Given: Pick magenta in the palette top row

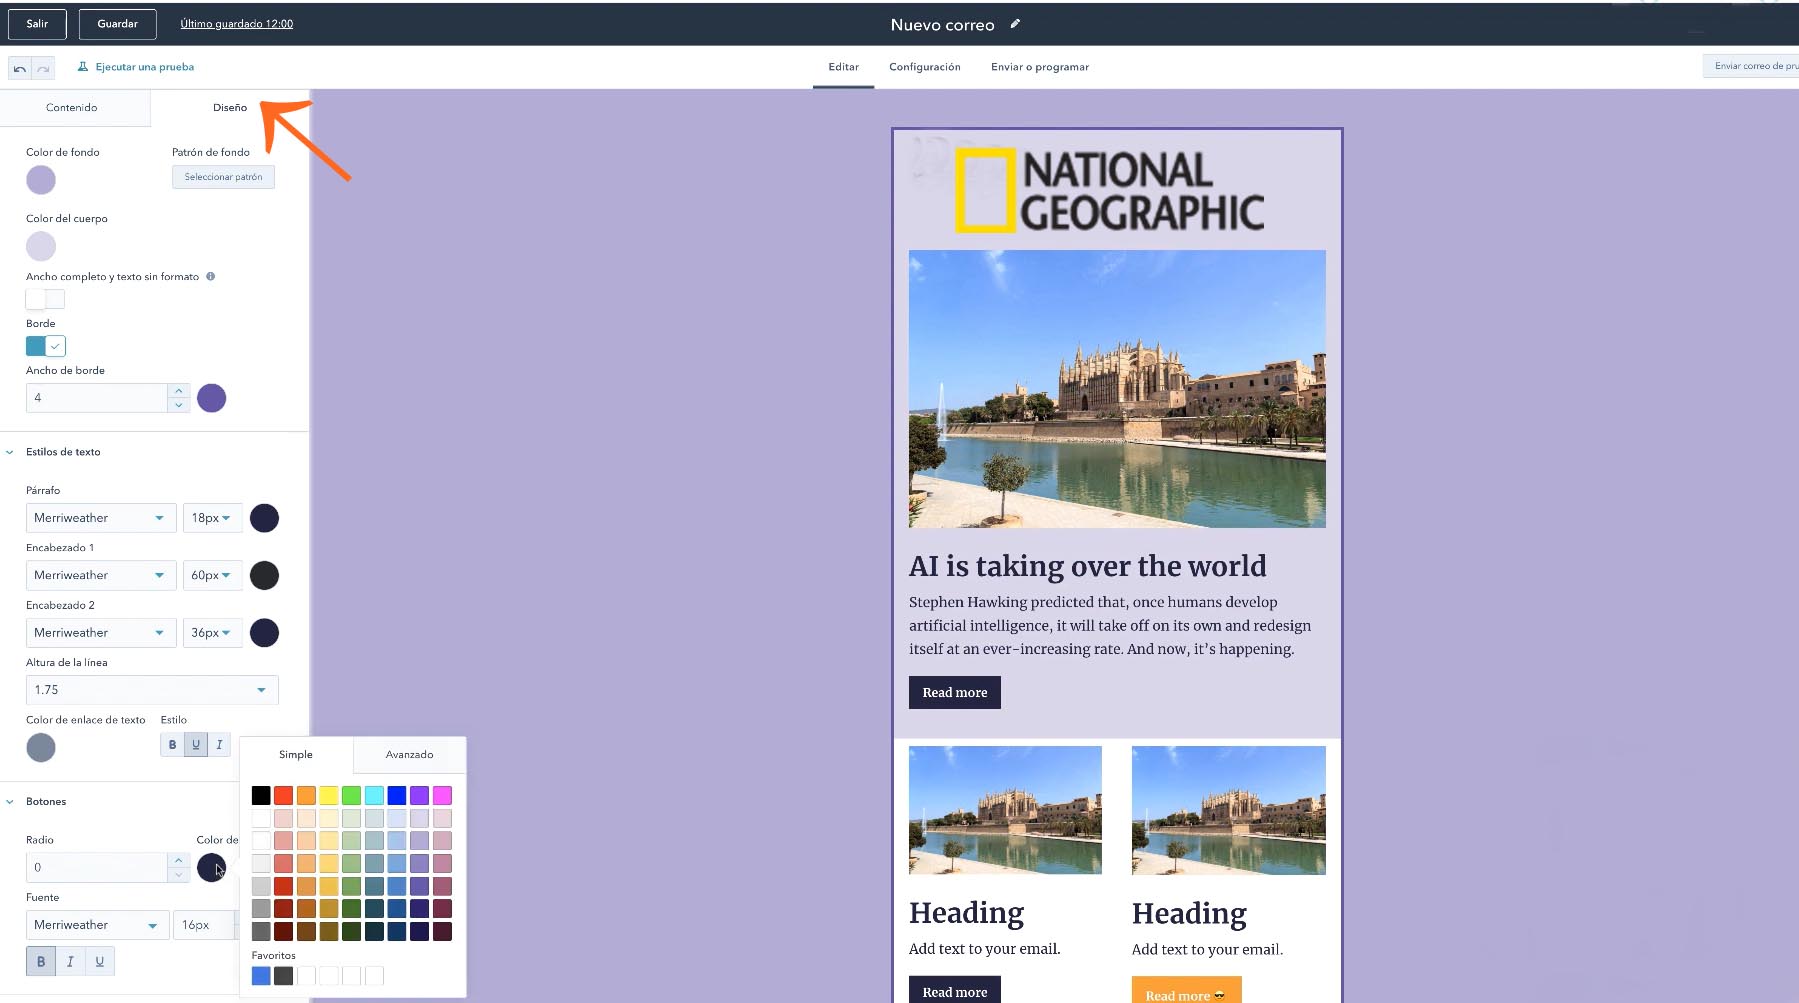Looking at the screenshot, I should 442,796.
